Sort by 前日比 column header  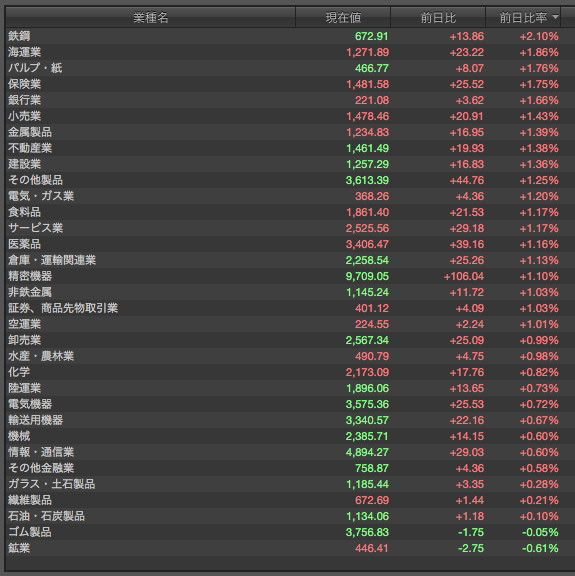click(x=438, y=18)
